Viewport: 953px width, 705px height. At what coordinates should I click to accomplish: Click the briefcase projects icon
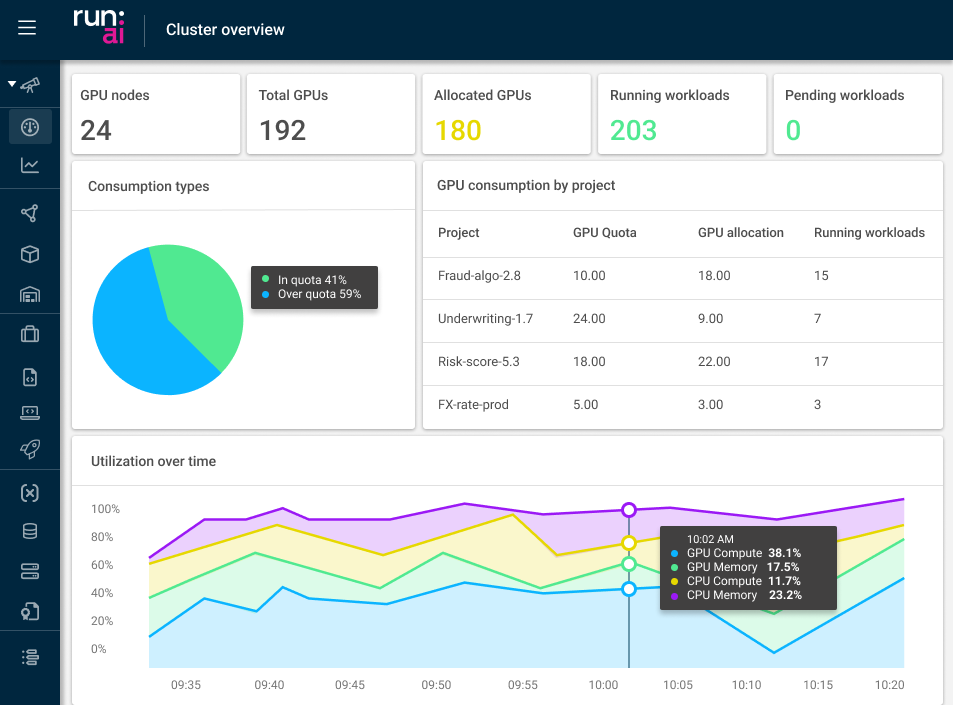click(30, 334)
